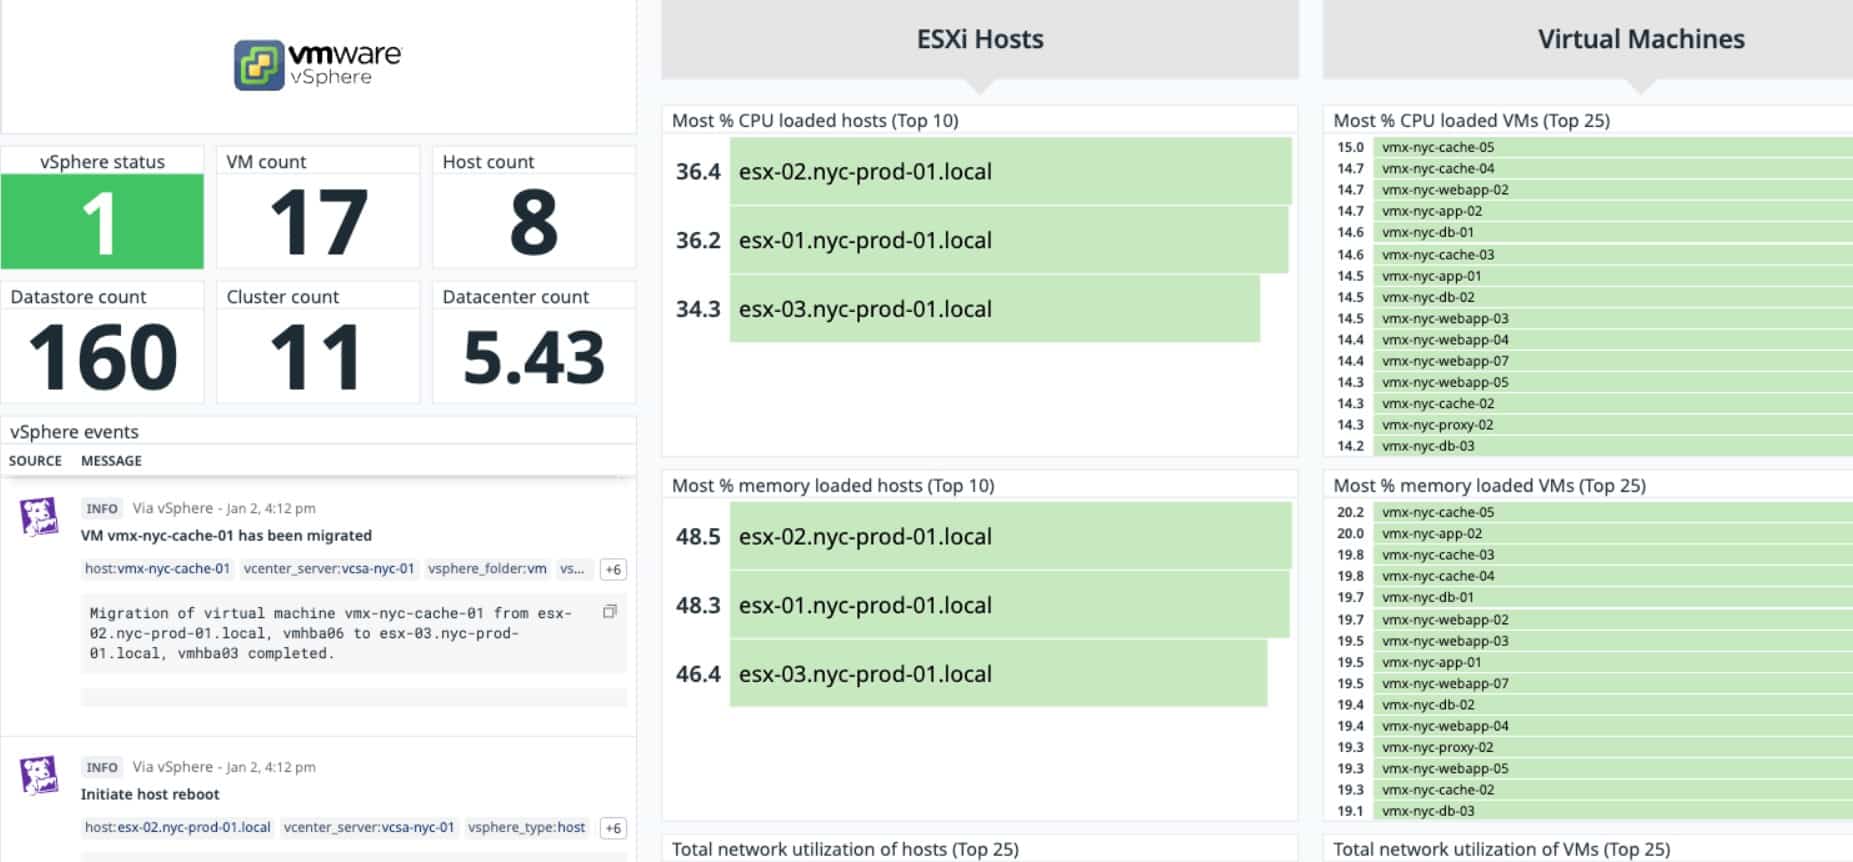The width and height of the screenshot is (1853, 862).
Task: Click vmx-nyc-cache-05 in CPU loaded VMs
Action: tap(1612, 147)
